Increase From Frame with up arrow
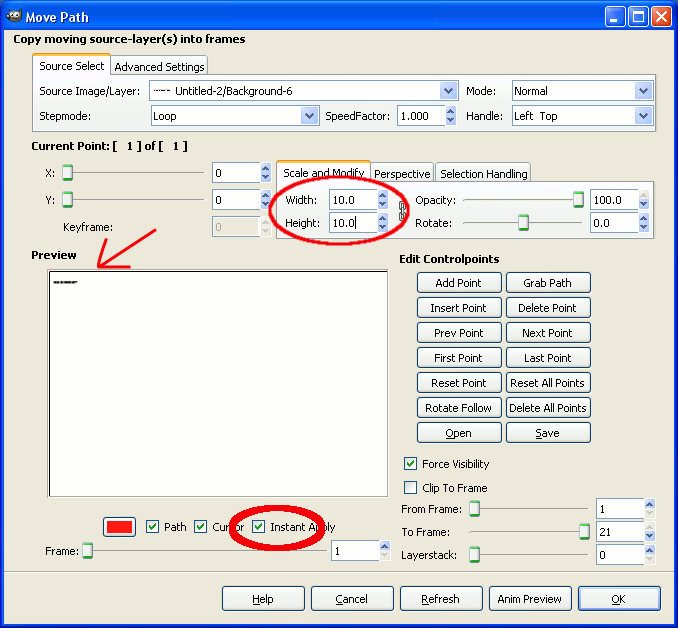678x628 pixels. 649,504
